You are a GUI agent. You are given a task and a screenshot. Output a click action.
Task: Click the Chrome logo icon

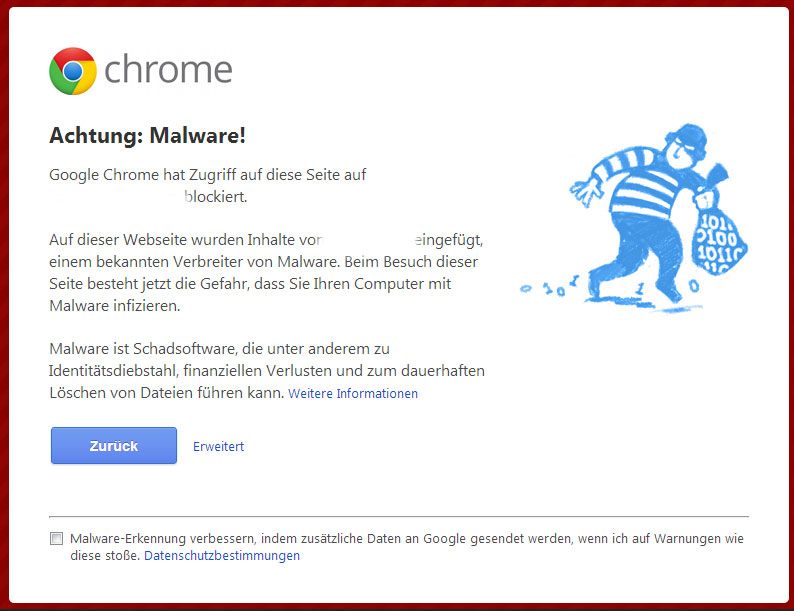(x=72, y=71)
